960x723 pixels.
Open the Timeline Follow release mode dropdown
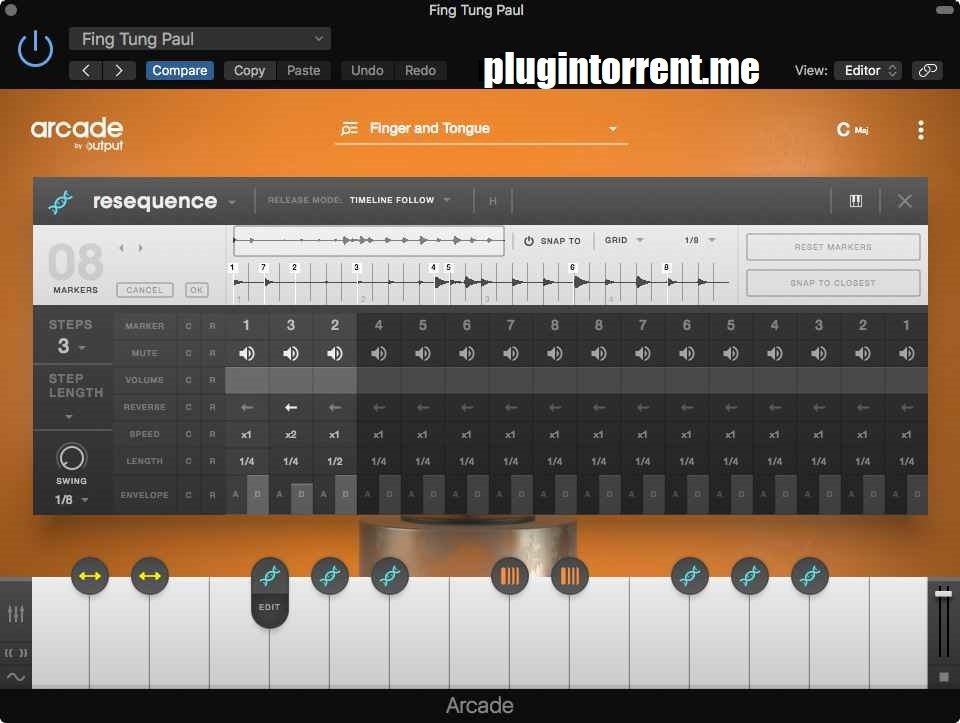click(400, 200)
